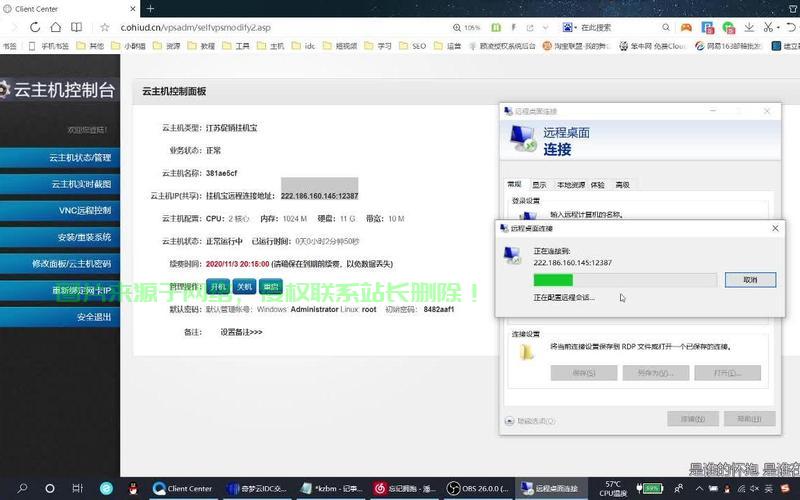Click the 关机 shutdown button
Screen dimensions: 800x500
(244, 286)
